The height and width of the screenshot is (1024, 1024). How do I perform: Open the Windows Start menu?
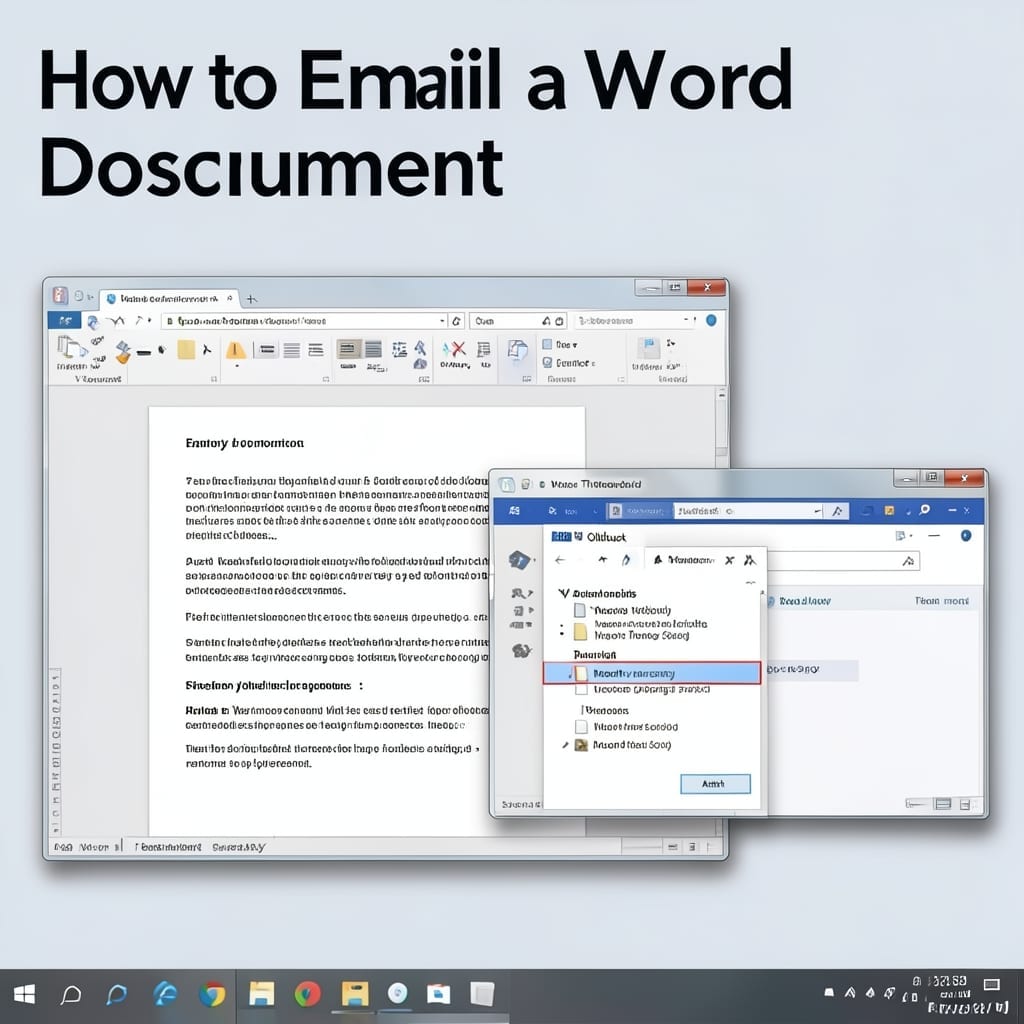24,995
